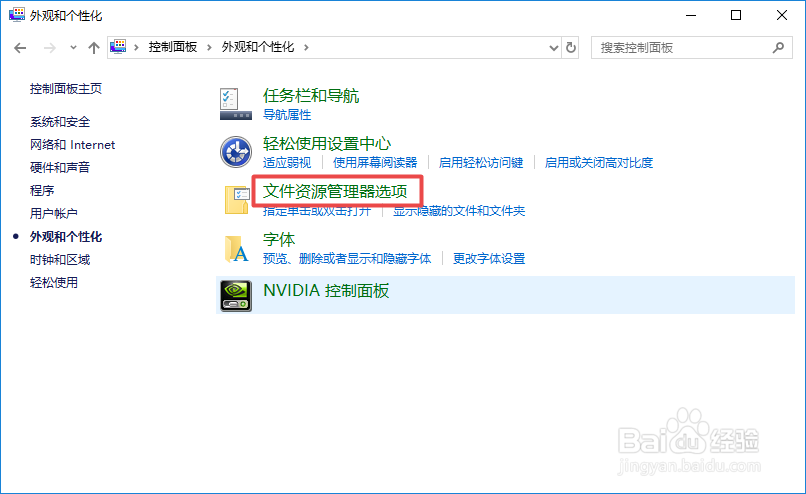Open the 字体 heading

pyautogui.click(x=279, y=240)
